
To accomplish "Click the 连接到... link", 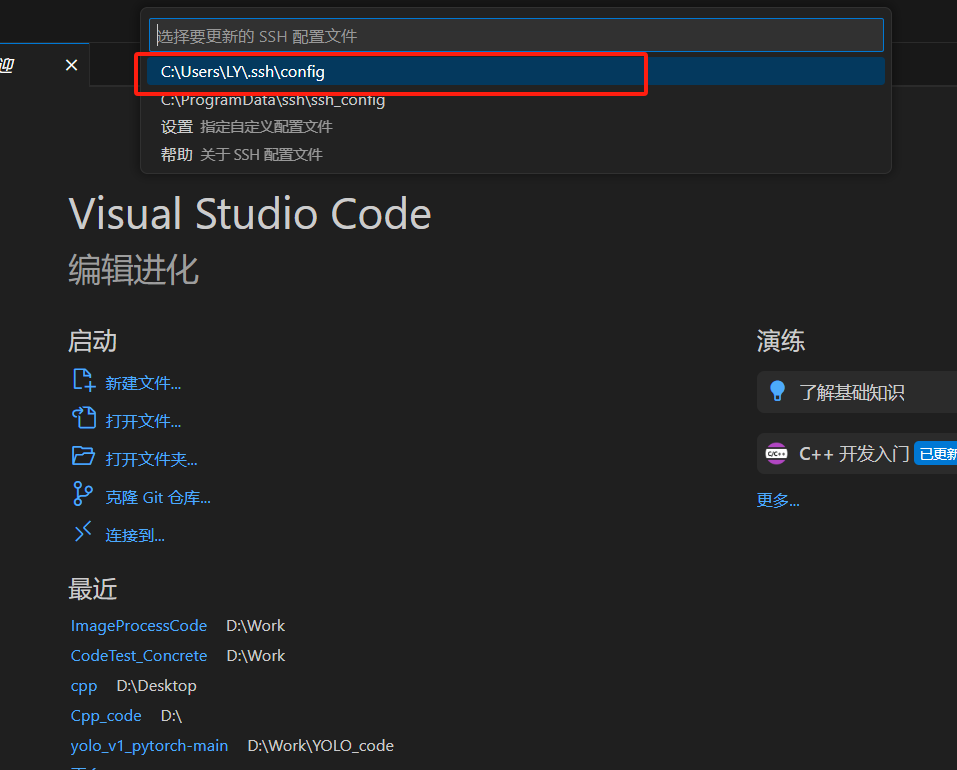I will 135,535.
